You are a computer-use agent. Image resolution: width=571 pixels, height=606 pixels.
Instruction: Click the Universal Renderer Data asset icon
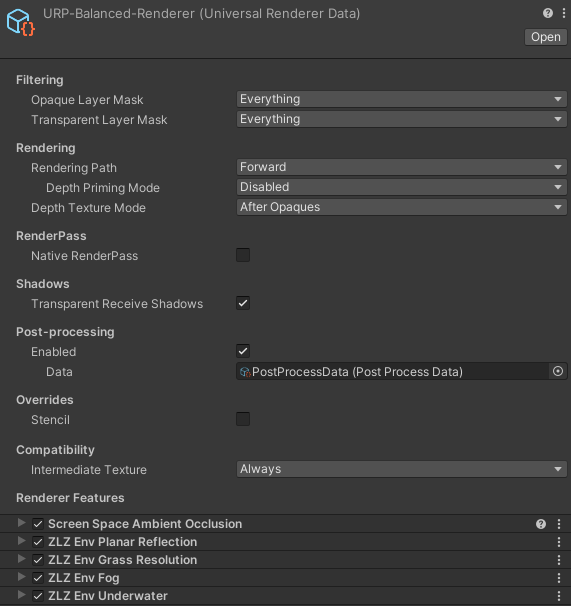(x=20, y=22)
